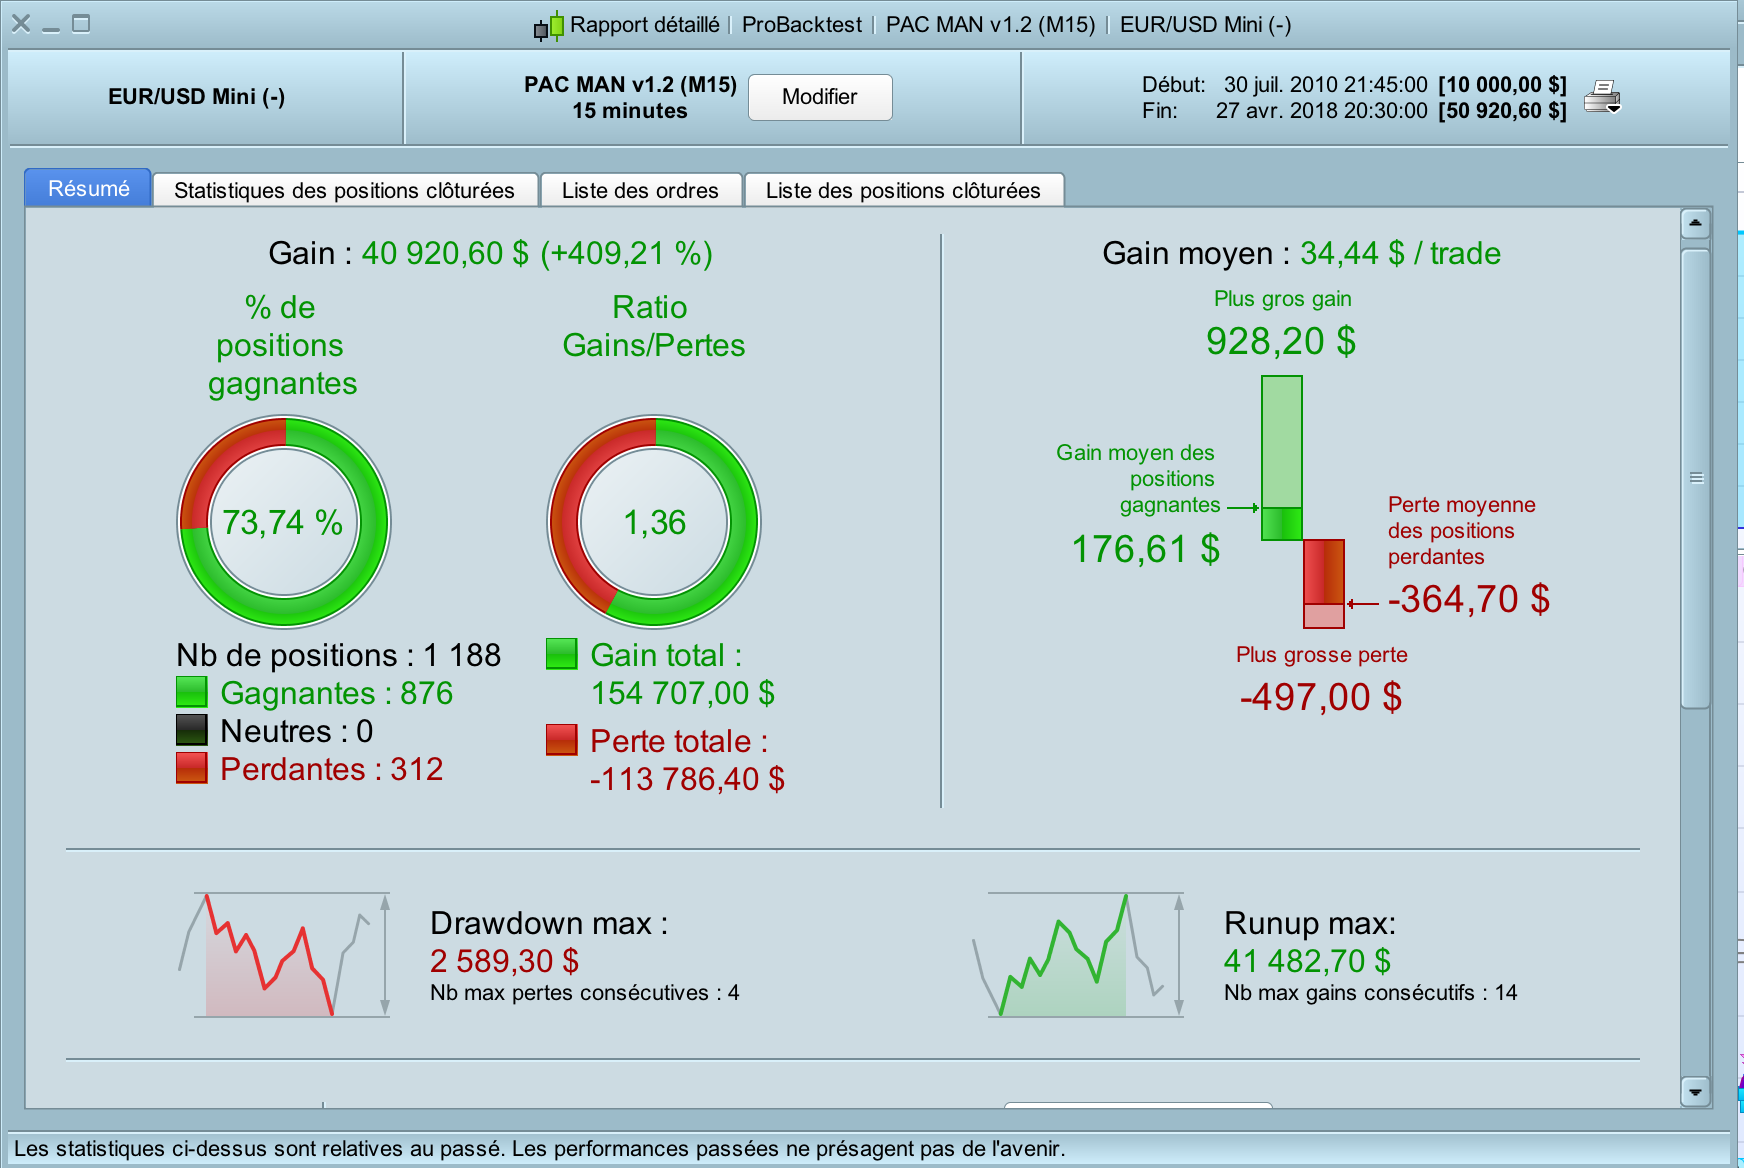The width and height of the screenshot is (1744, 1168).
Task: Switch to Statistiques des positions clôturées tab
Action: tap(344, 190)
